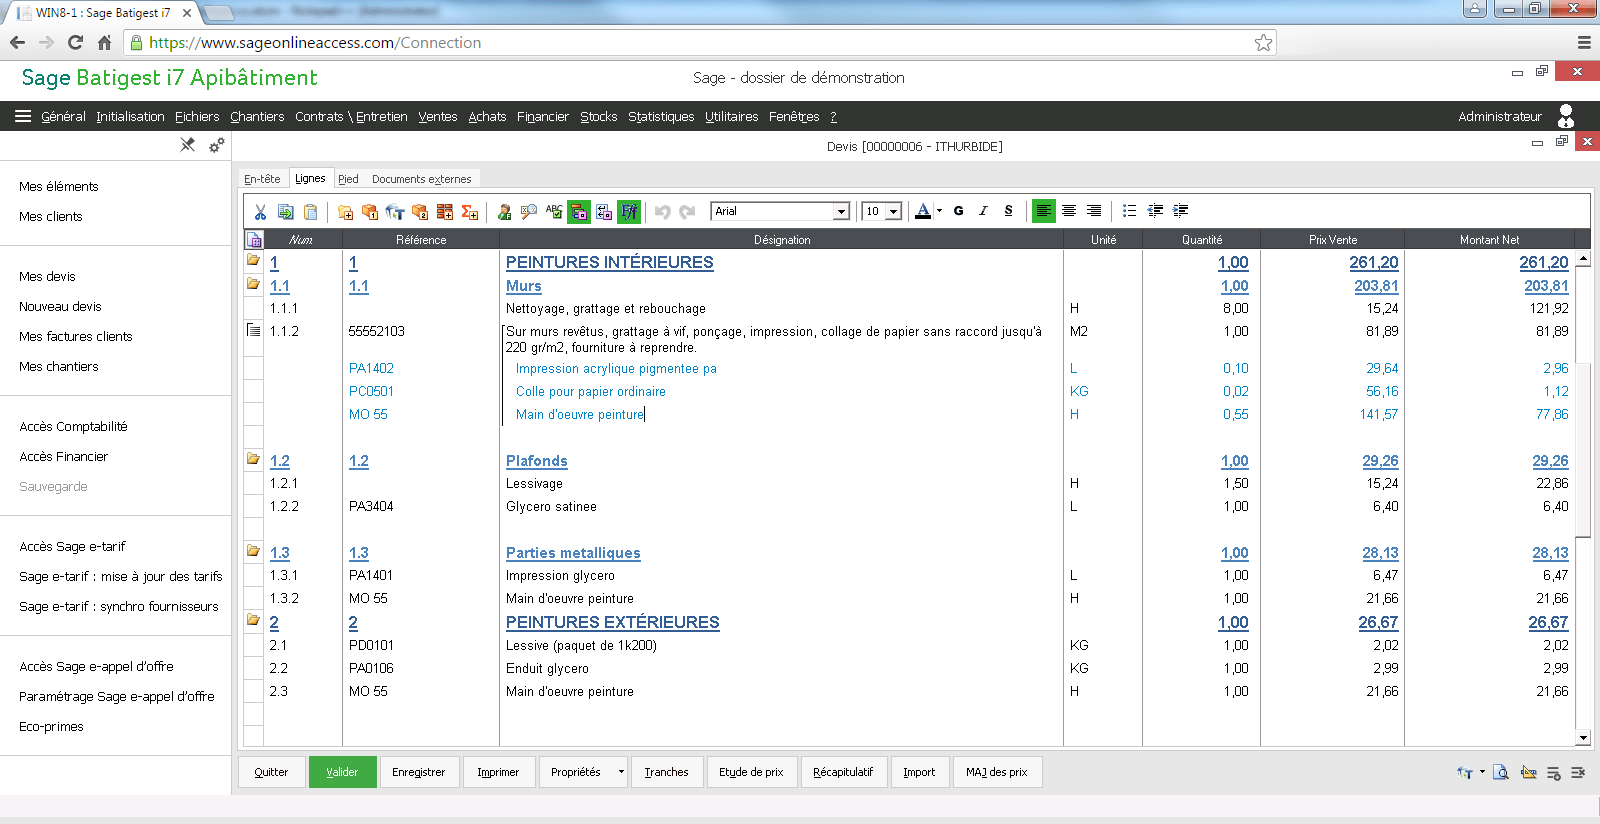
Task: Click the decrease indent icon
Action: tap(1155, 211)
